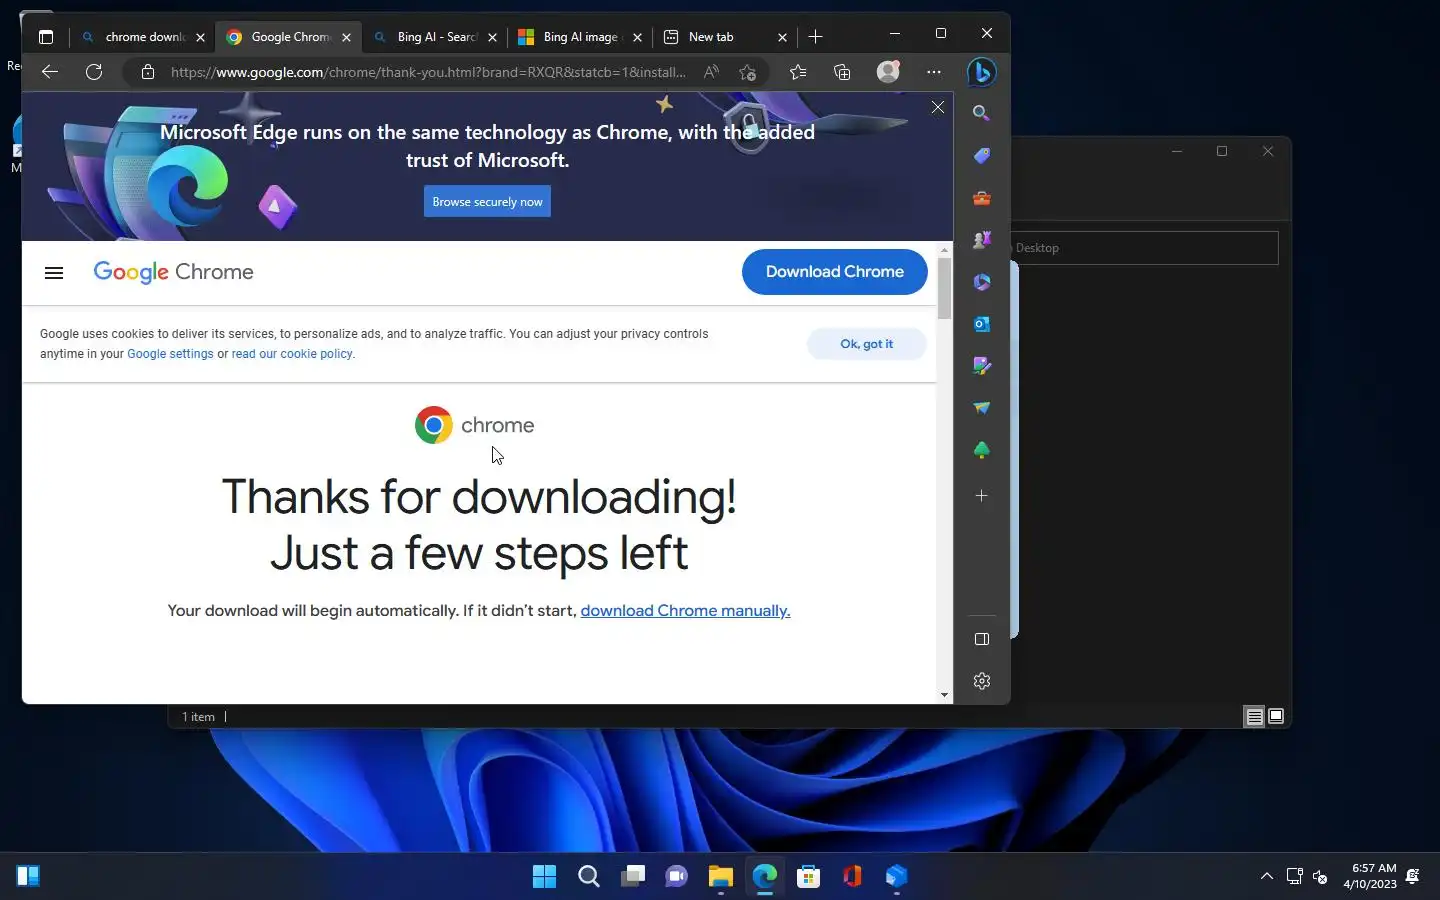The height and width of the screenshot is (900, 1440).
Task: Open Edge Settings and more menu
Action: click(x=934, y=72)
